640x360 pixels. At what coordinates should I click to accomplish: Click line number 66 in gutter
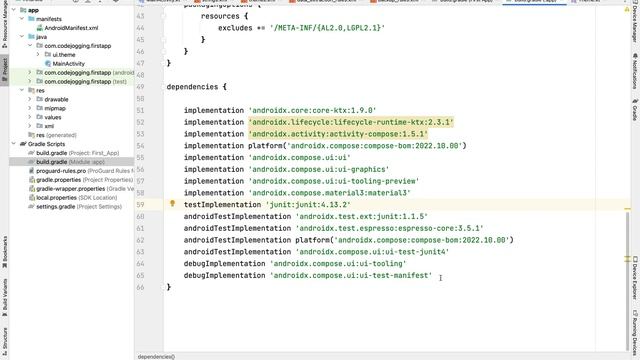click(x=140, y=287)
